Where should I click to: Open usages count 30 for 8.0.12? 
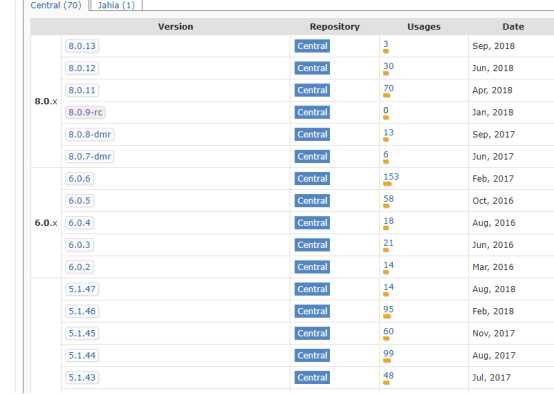click(x=388, y=66)
